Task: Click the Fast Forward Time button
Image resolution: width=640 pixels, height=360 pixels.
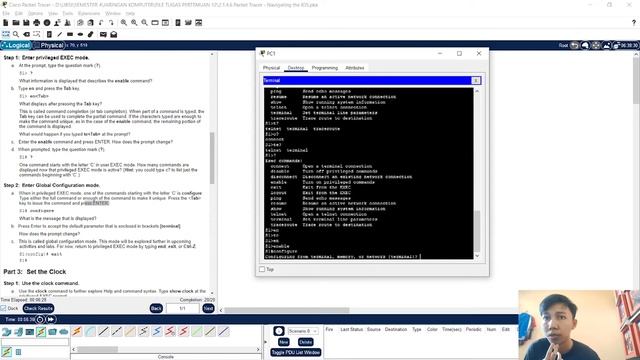Action: (x=51, y=320)
